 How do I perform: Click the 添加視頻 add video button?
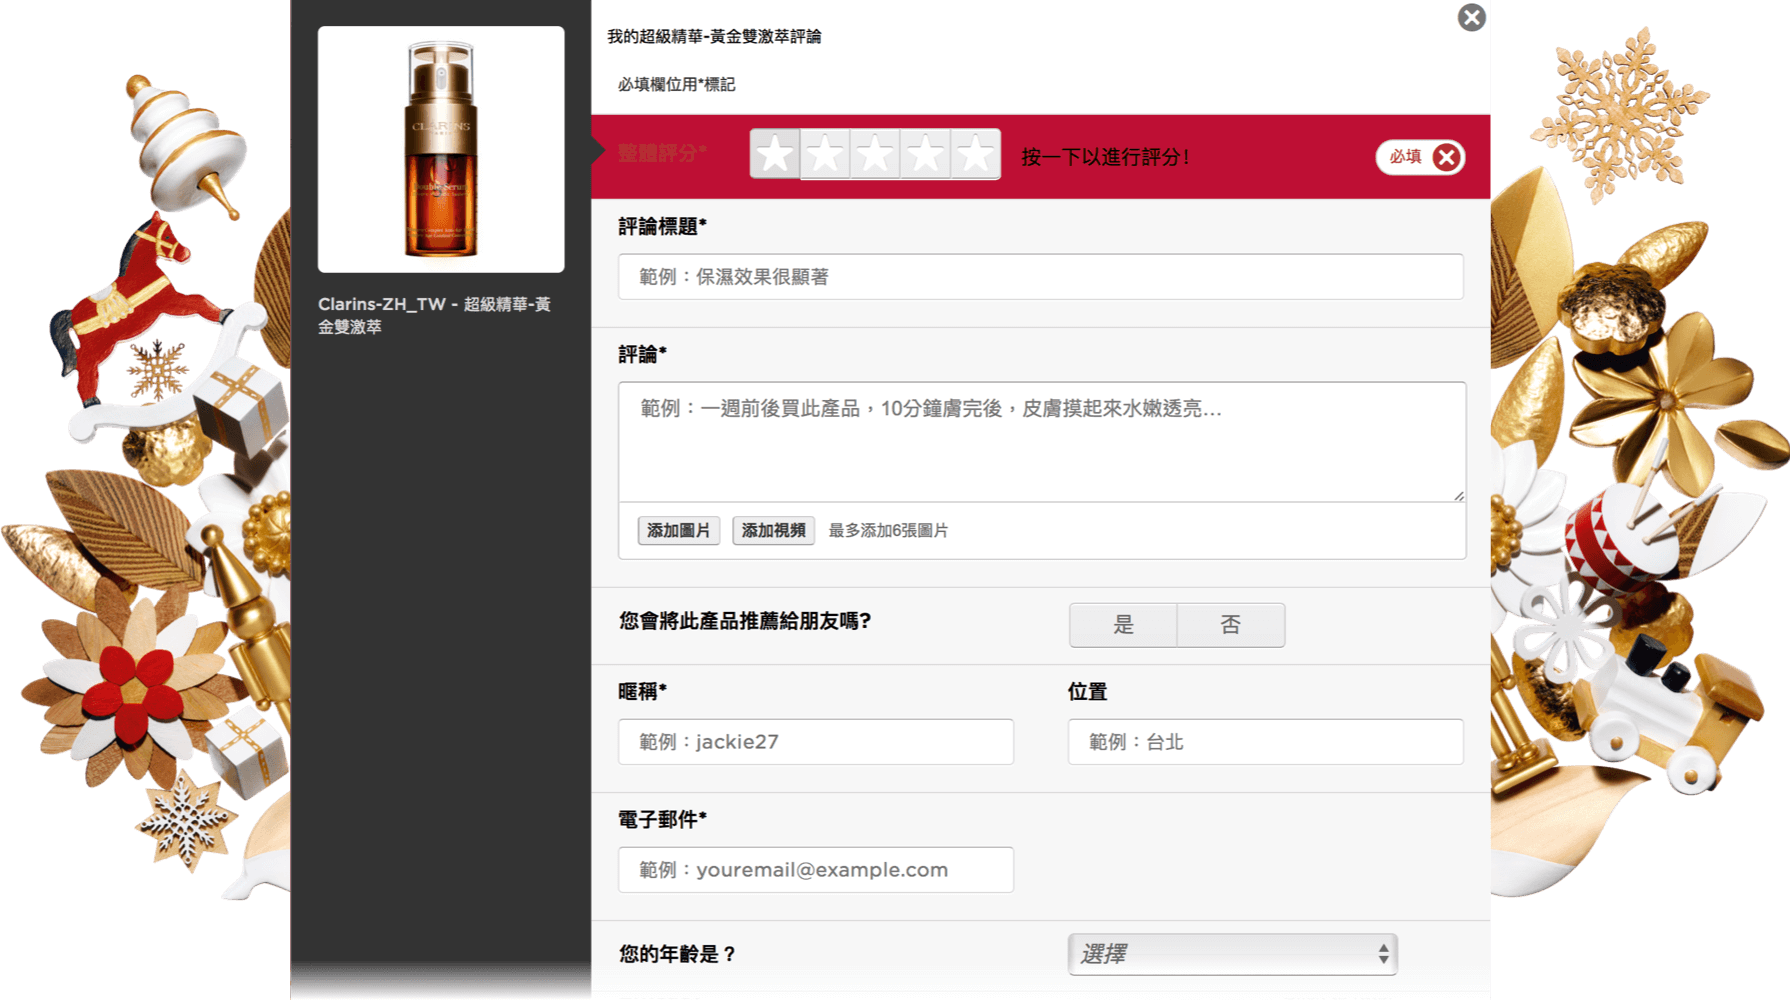coord(773,530)
